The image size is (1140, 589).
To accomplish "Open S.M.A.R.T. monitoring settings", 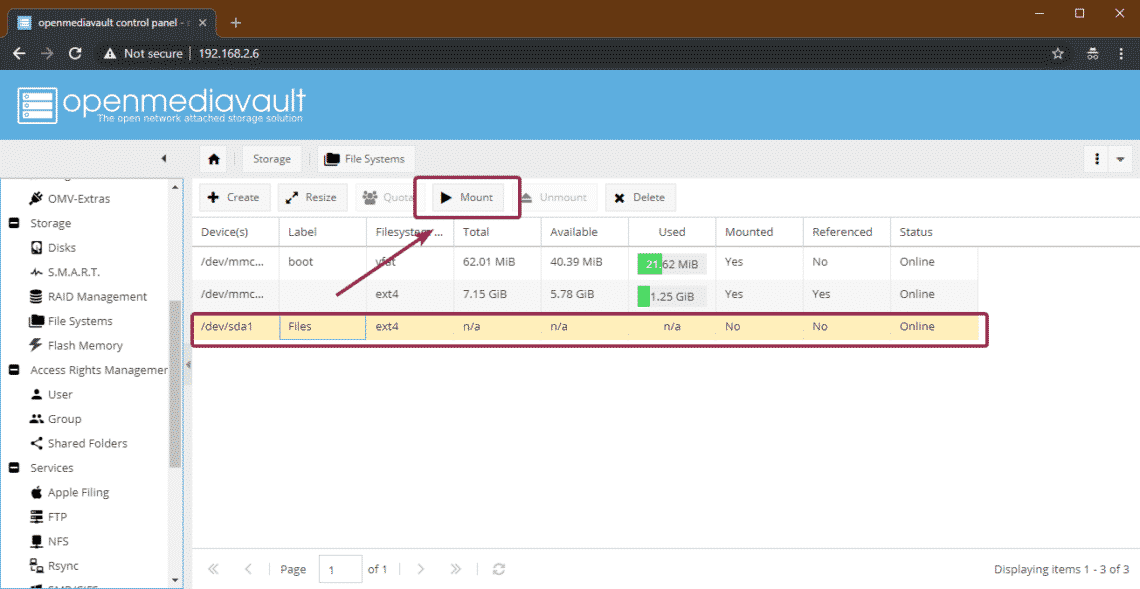I will (65, 272).
